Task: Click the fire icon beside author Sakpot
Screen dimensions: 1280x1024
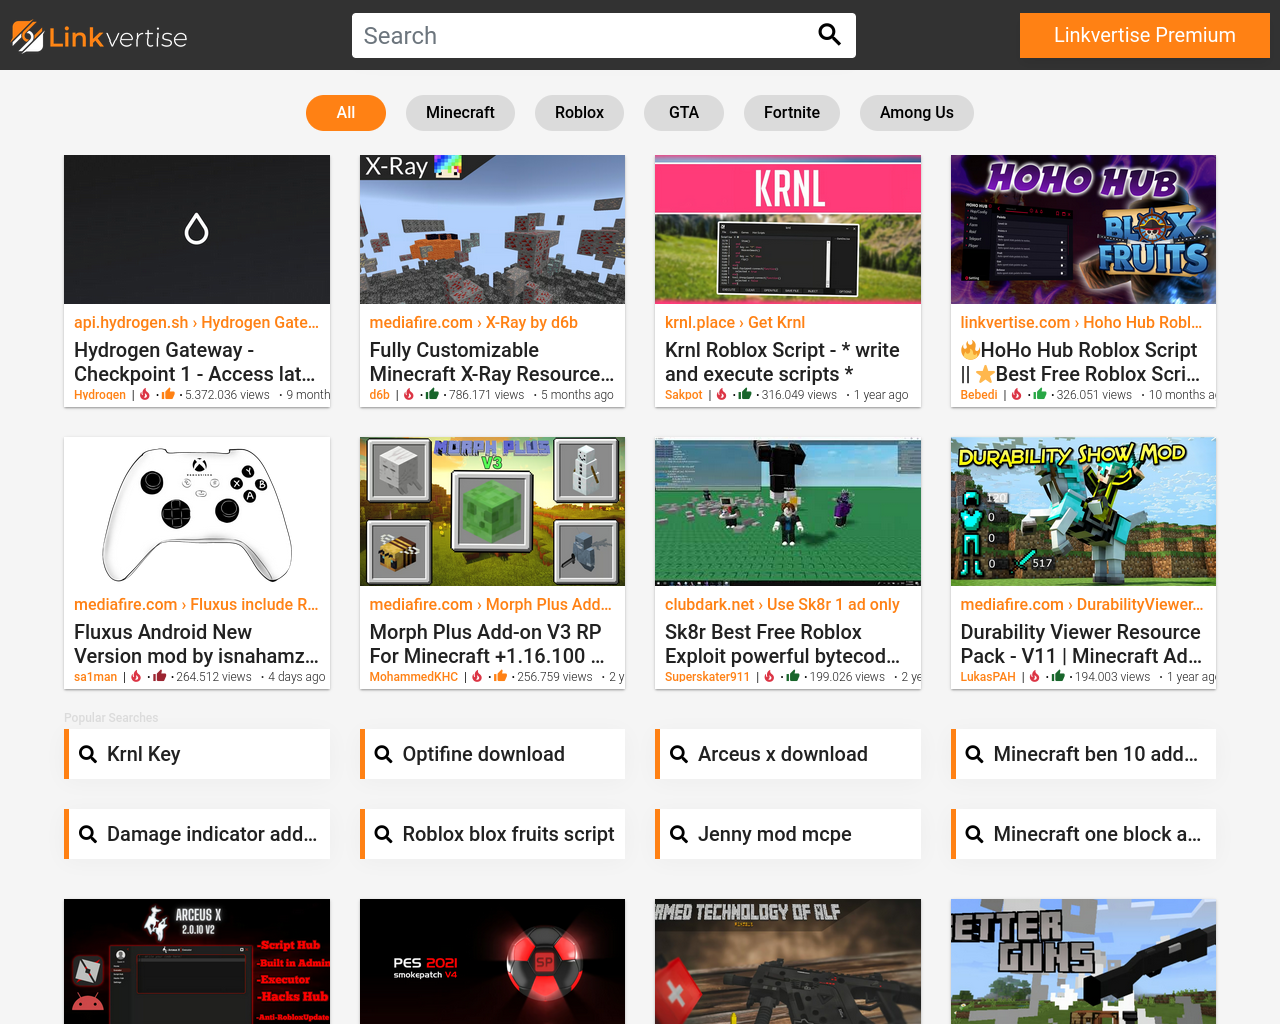Action: coord(722,395)
